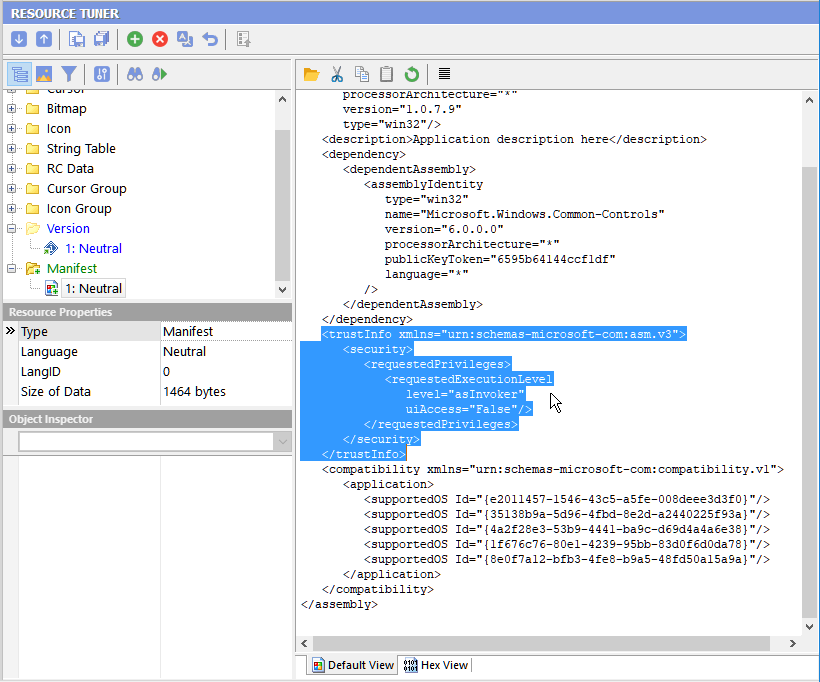Click the scissors cut icon in editor
820x682 pixels.
(x=337, y=74)
